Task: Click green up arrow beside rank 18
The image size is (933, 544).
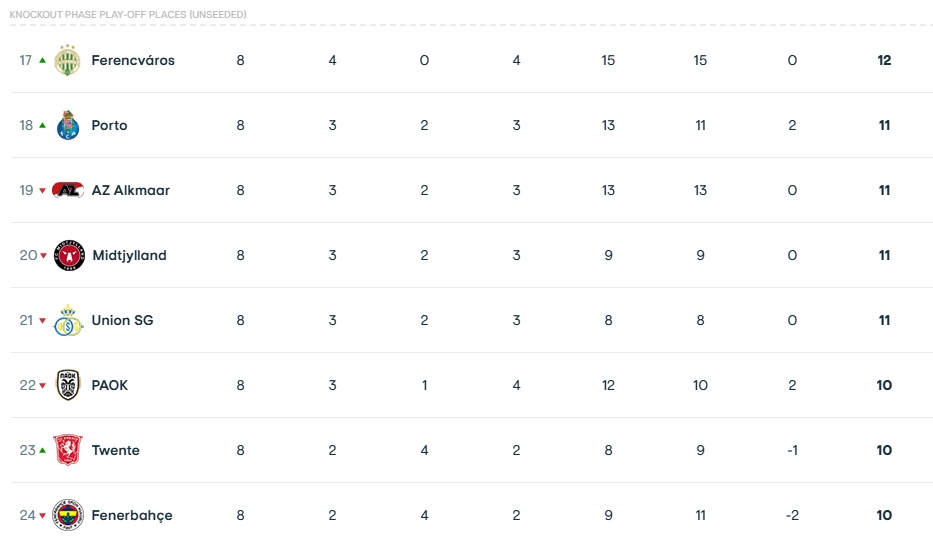Action: [42, 125]
